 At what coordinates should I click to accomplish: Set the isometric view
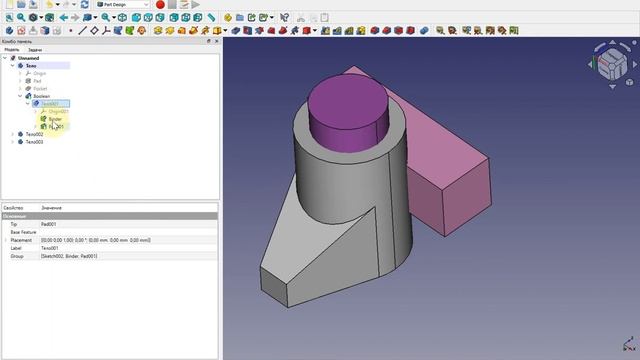click(x=122, y=18)
